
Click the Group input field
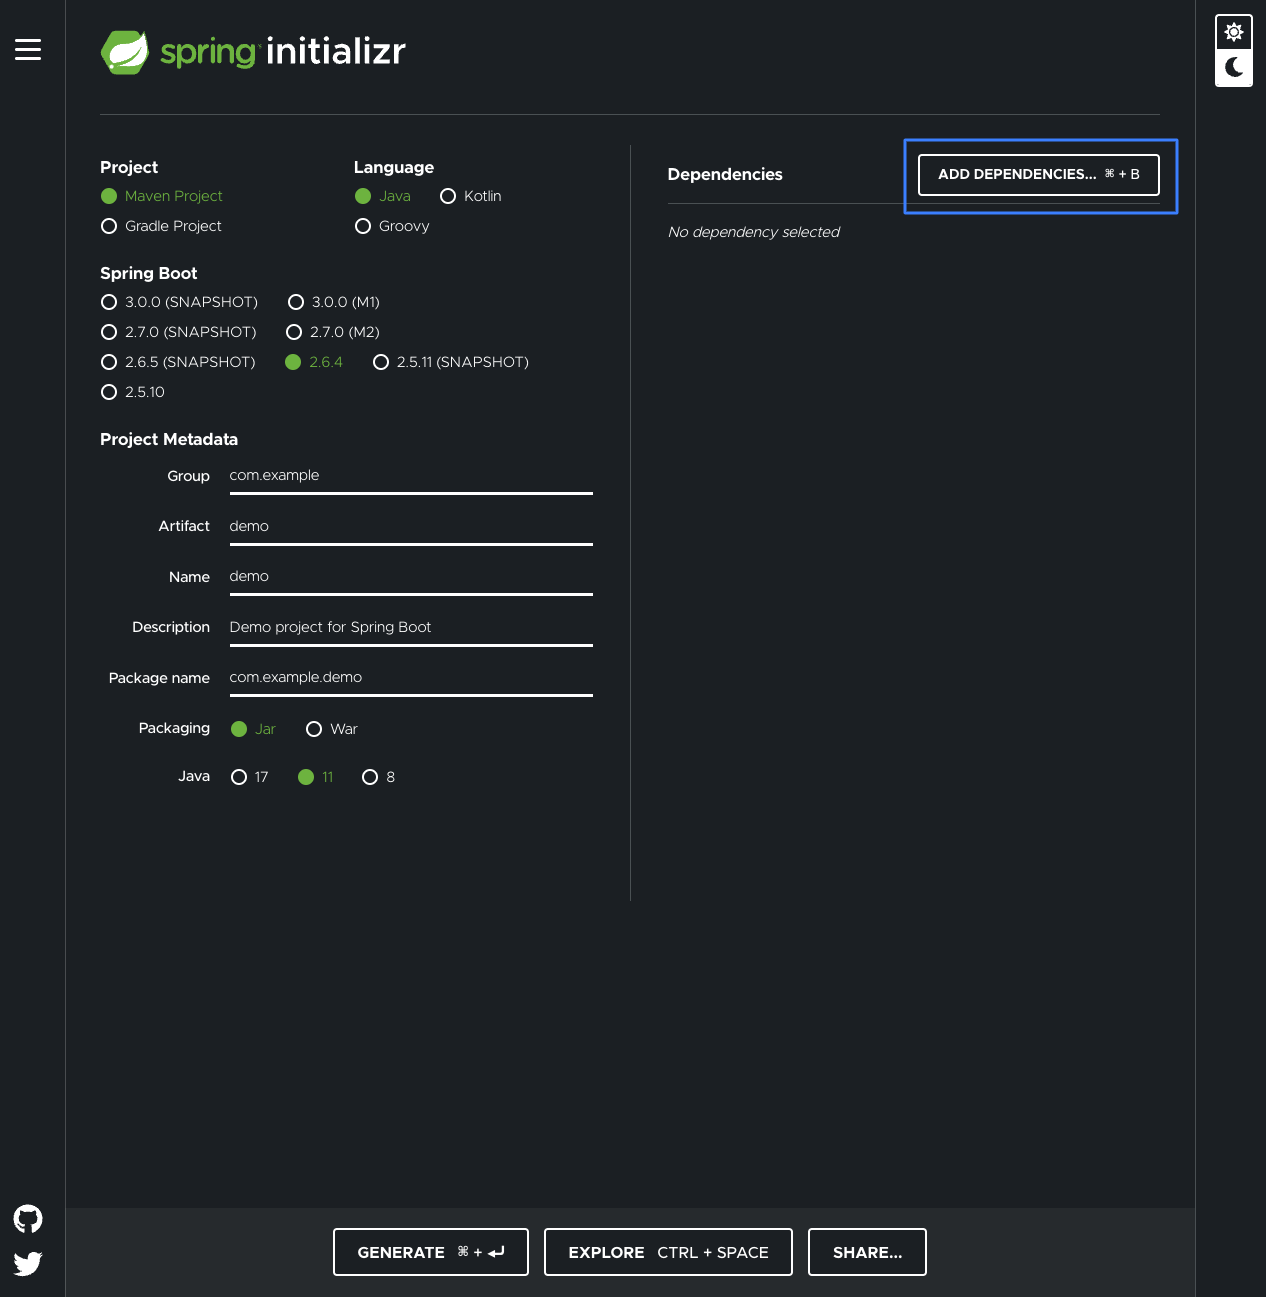411,476
